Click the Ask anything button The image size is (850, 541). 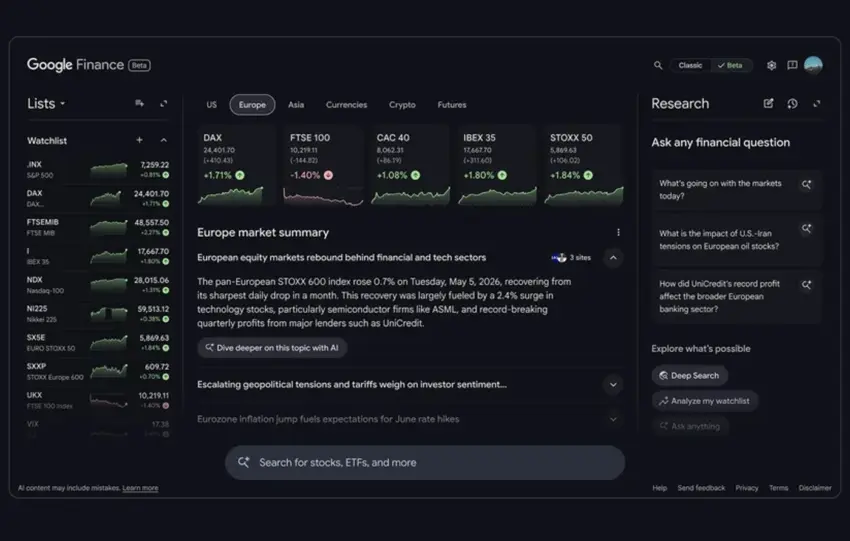coord(690,426)
